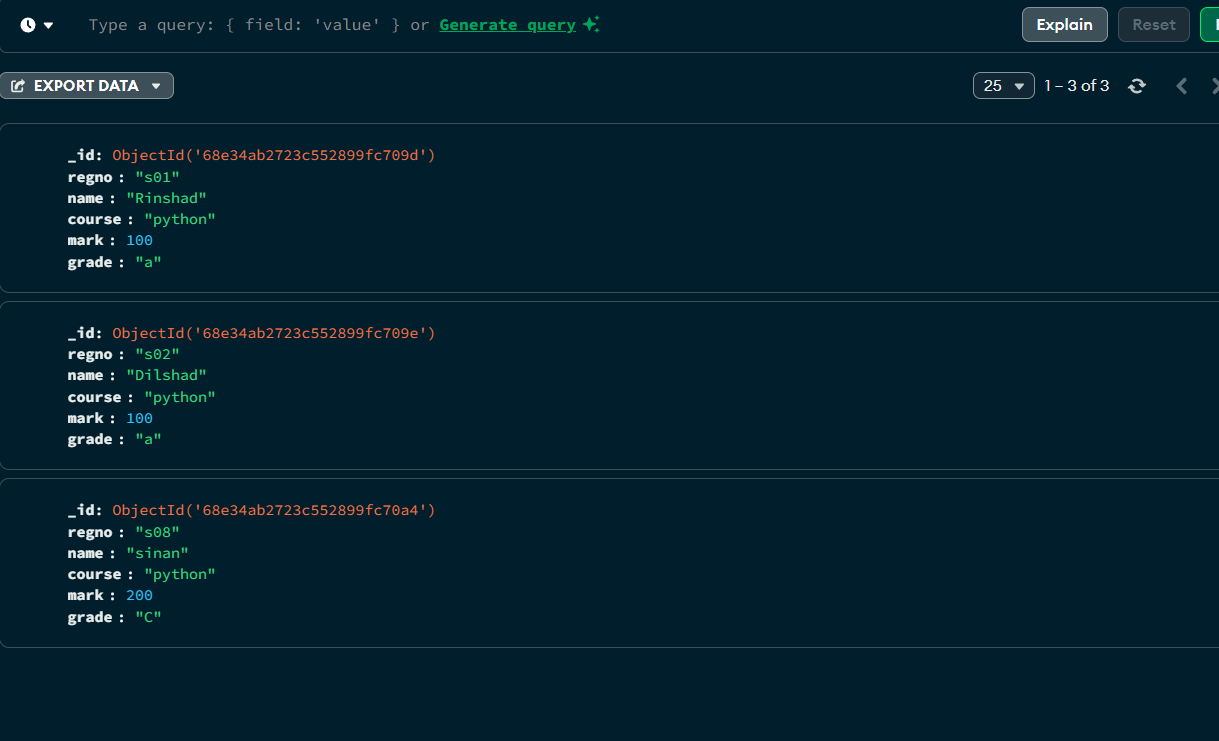Click the Reset button
Viewport: 1219px width, 741px height.
(x=1153, y=24)
